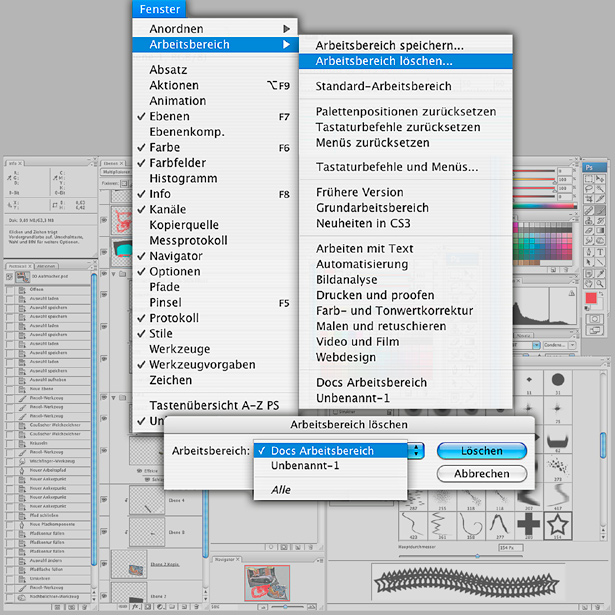Select the History Brush tool
Screen dimensions: 615x615
pos(600,220)
